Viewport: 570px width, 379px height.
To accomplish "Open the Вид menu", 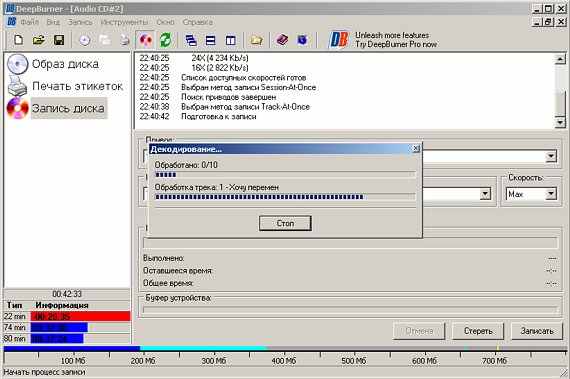I will tap(53, 22).
